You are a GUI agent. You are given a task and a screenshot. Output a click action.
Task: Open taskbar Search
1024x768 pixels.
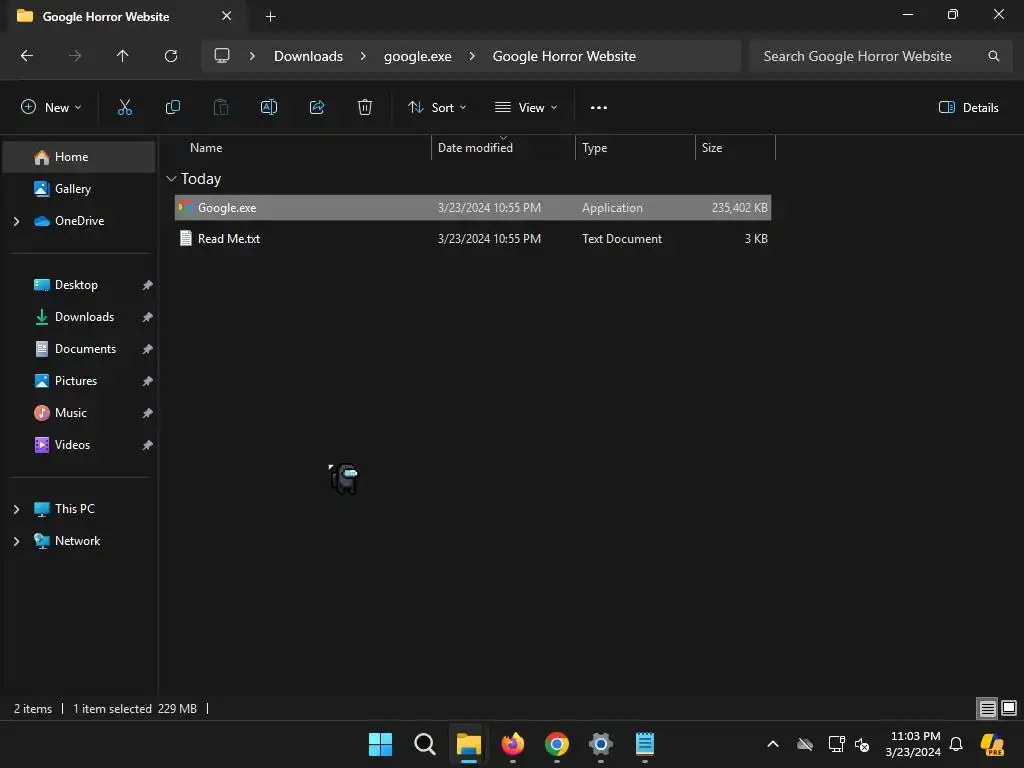(424, 744)
